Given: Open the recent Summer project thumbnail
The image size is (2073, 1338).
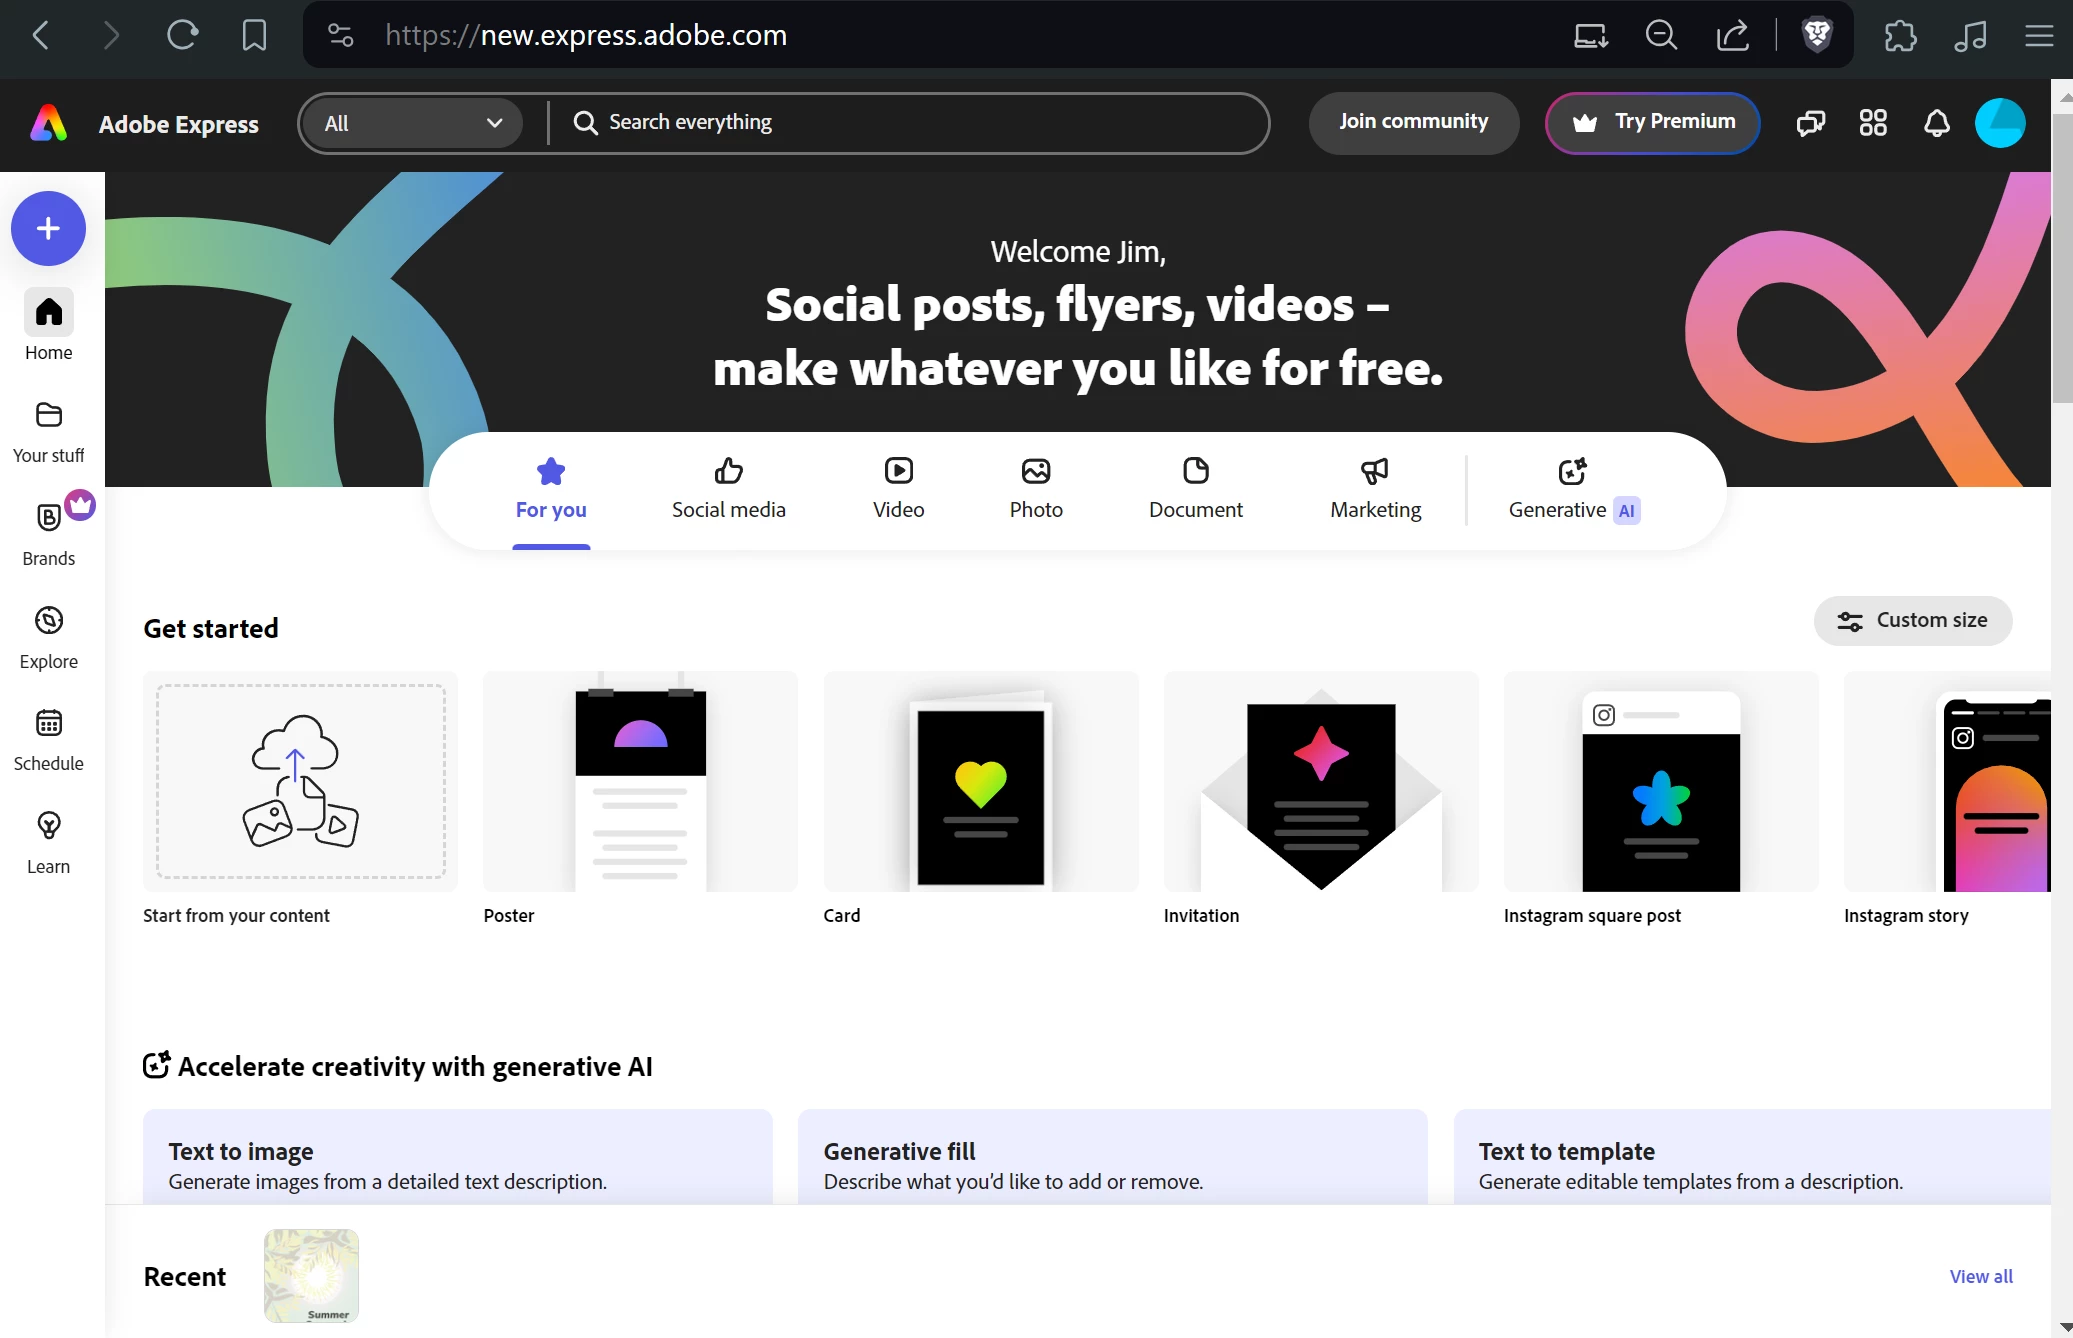Looking at the screenshot, I should tap(311, 1275).
